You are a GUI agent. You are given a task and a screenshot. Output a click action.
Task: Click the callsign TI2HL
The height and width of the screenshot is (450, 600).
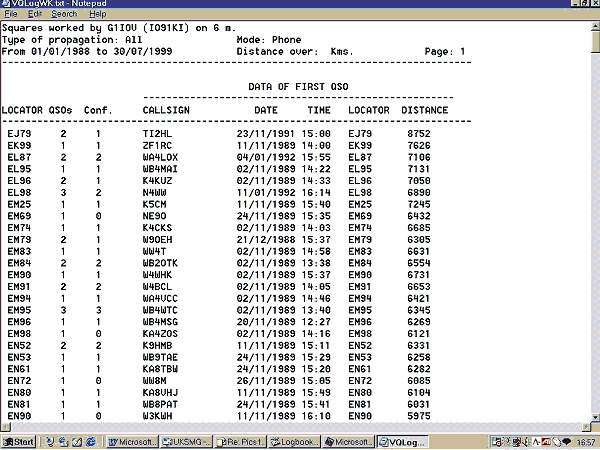tap(157, 134)
